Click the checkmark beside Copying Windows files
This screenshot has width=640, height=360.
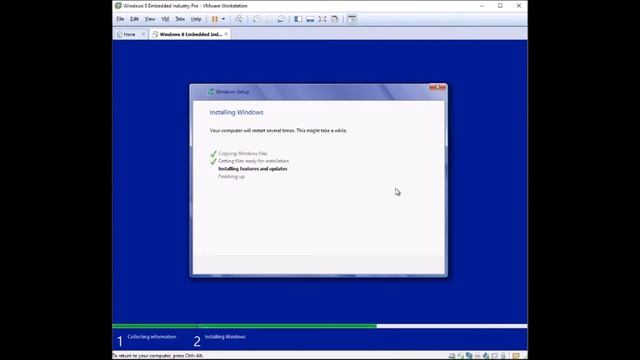pyautogui.click(x=213, y=153)
